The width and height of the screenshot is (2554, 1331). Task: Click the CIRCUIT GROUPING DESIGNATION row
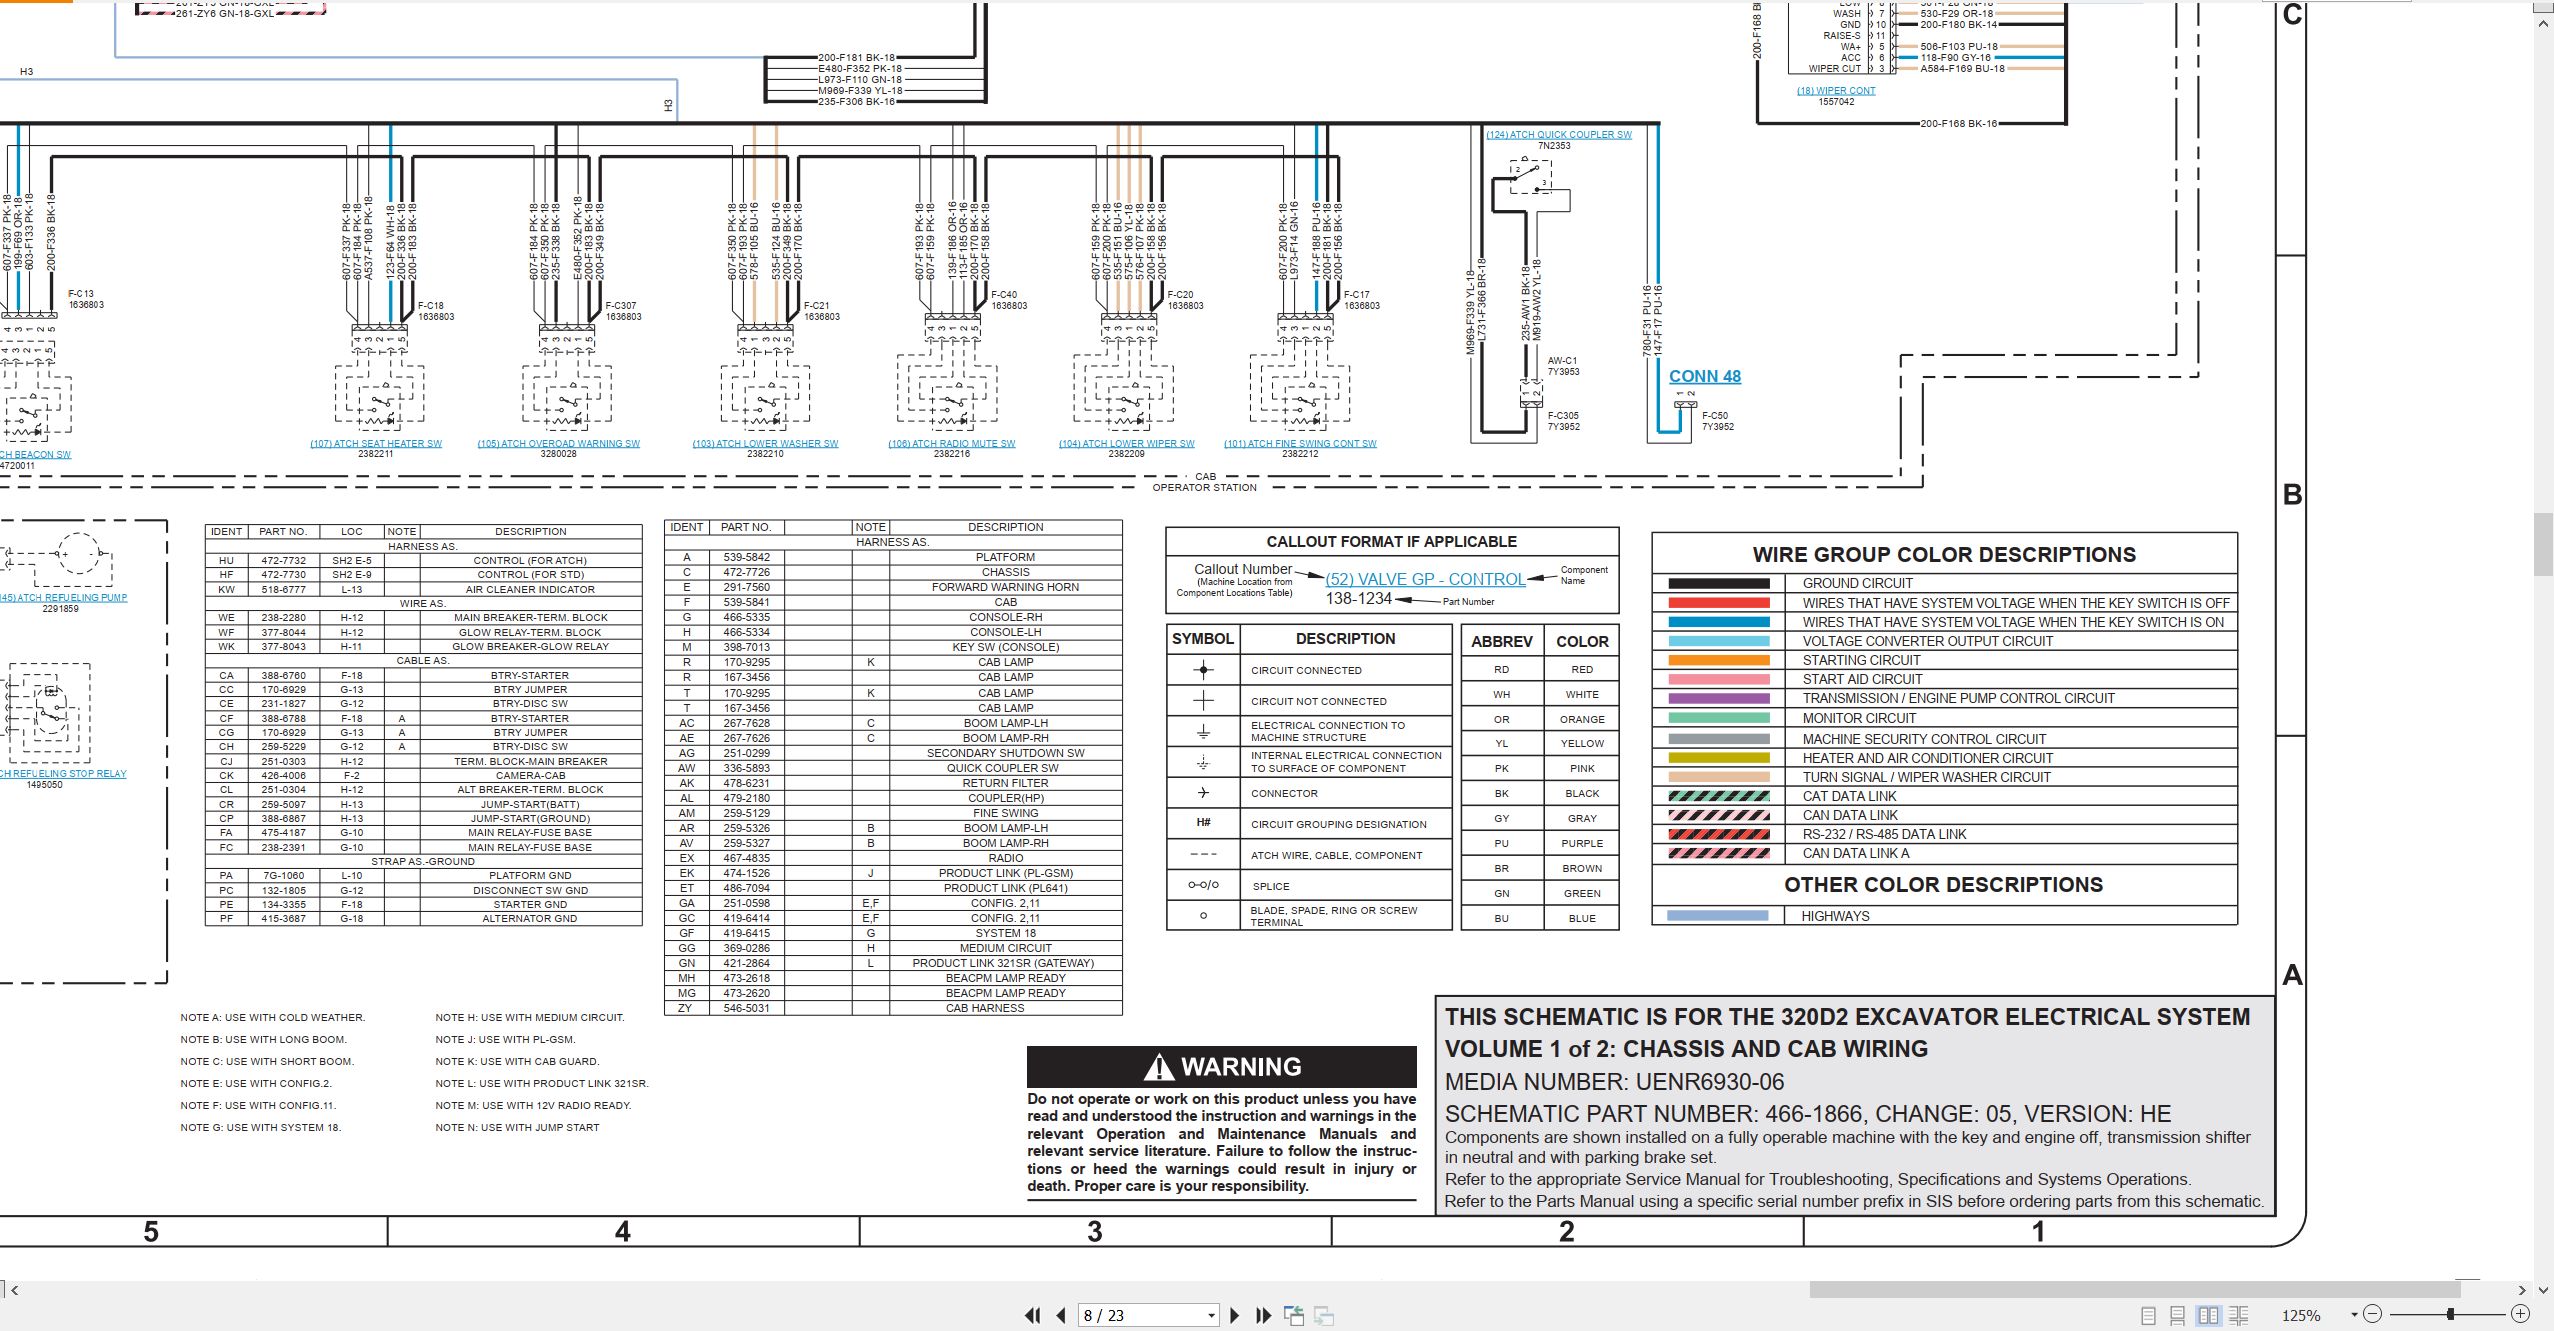[1309, 824]
